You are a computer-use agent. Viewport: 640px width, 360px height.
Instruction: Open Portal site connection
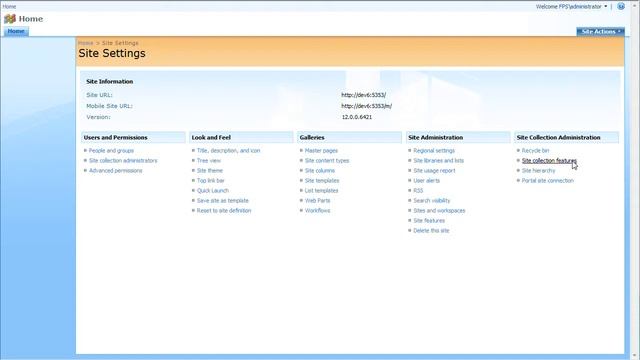[547, 180]
